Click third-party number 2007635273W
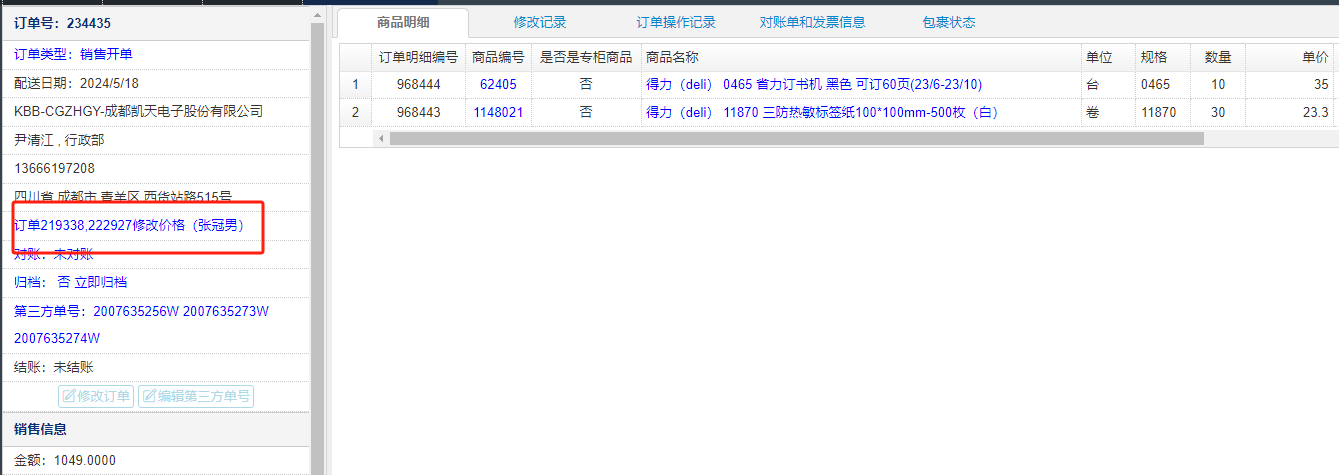This screenshot has height=475, width=1339. [226, 311]
